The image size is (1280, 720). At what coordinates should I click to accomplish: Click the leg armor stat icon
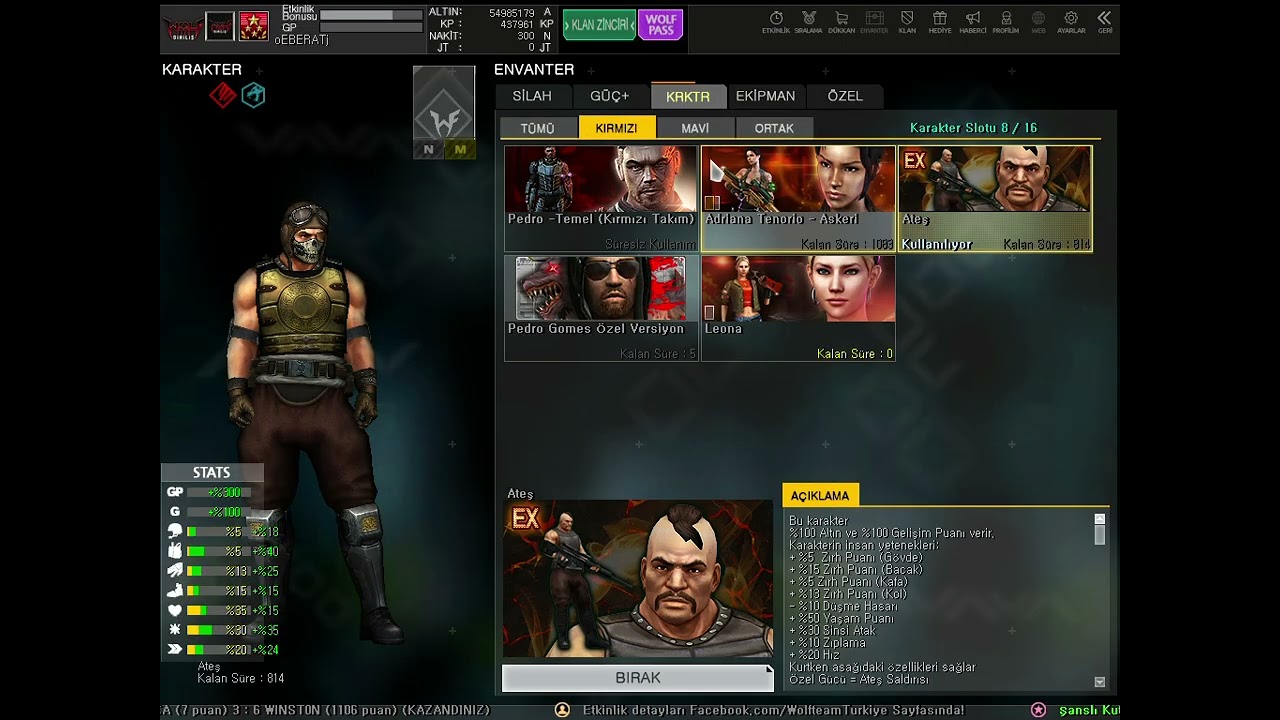coord(175,590)
